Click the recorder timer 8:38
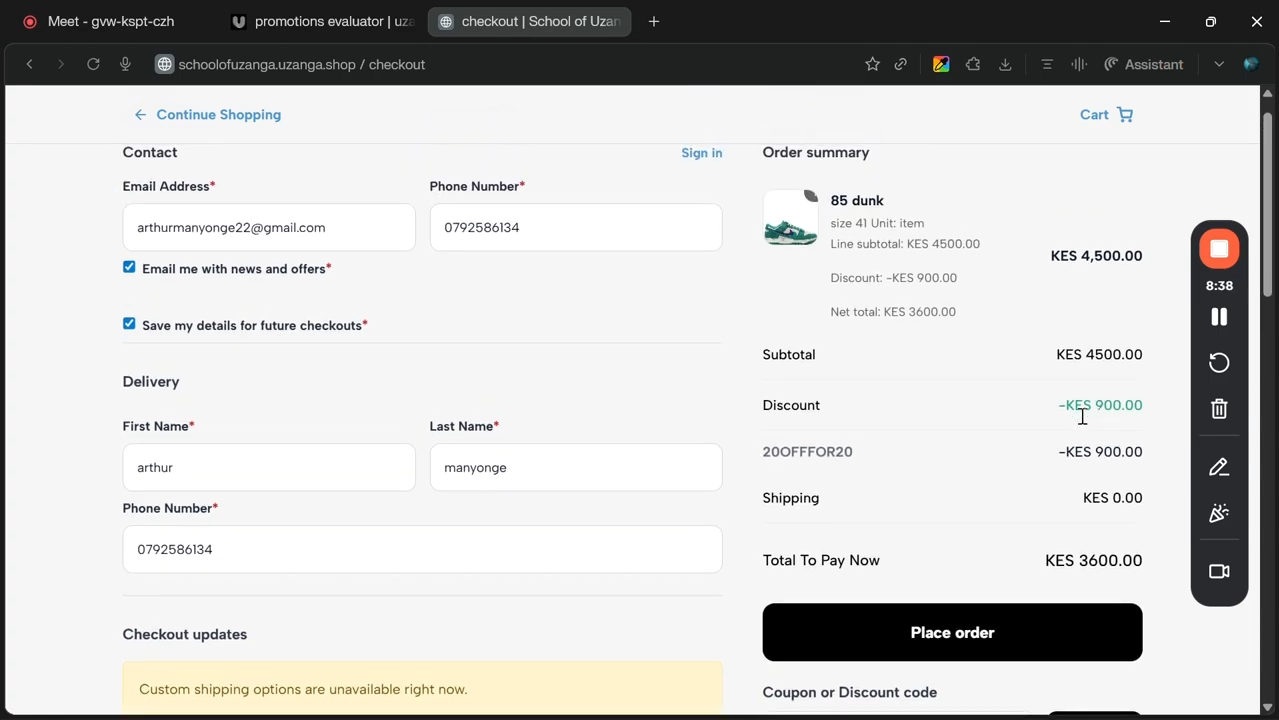Screen dimensions: 1279x720 click(1219, 286)
